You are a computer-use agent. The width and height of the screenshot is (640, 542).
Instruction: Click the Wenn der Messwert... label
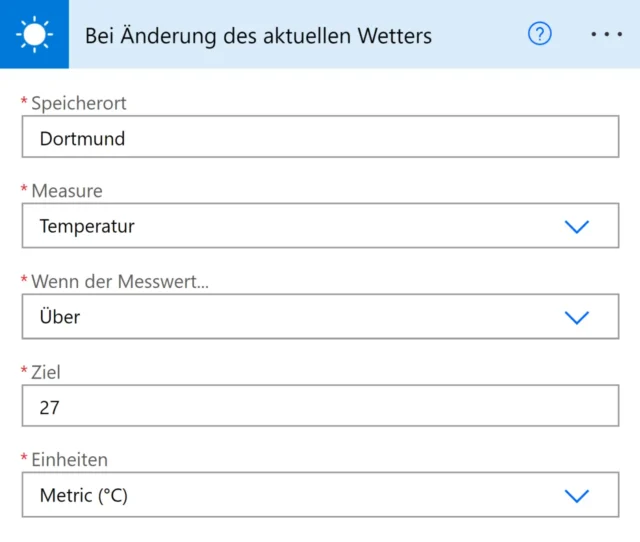click(120, 281)
